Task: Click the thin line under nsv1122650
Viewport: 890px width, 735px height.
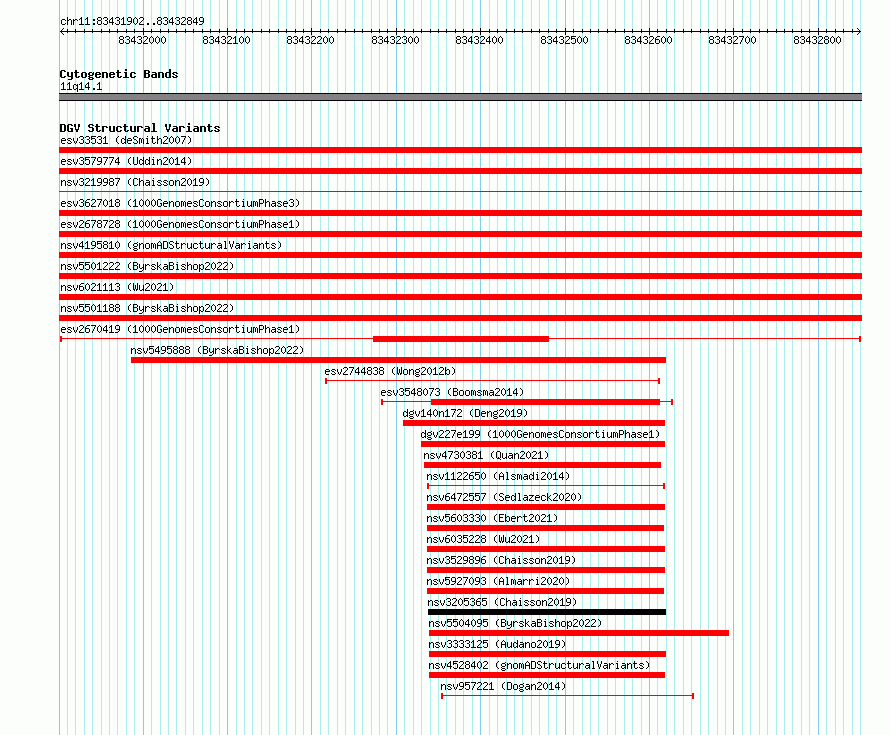Action: [x=545, y=486]
